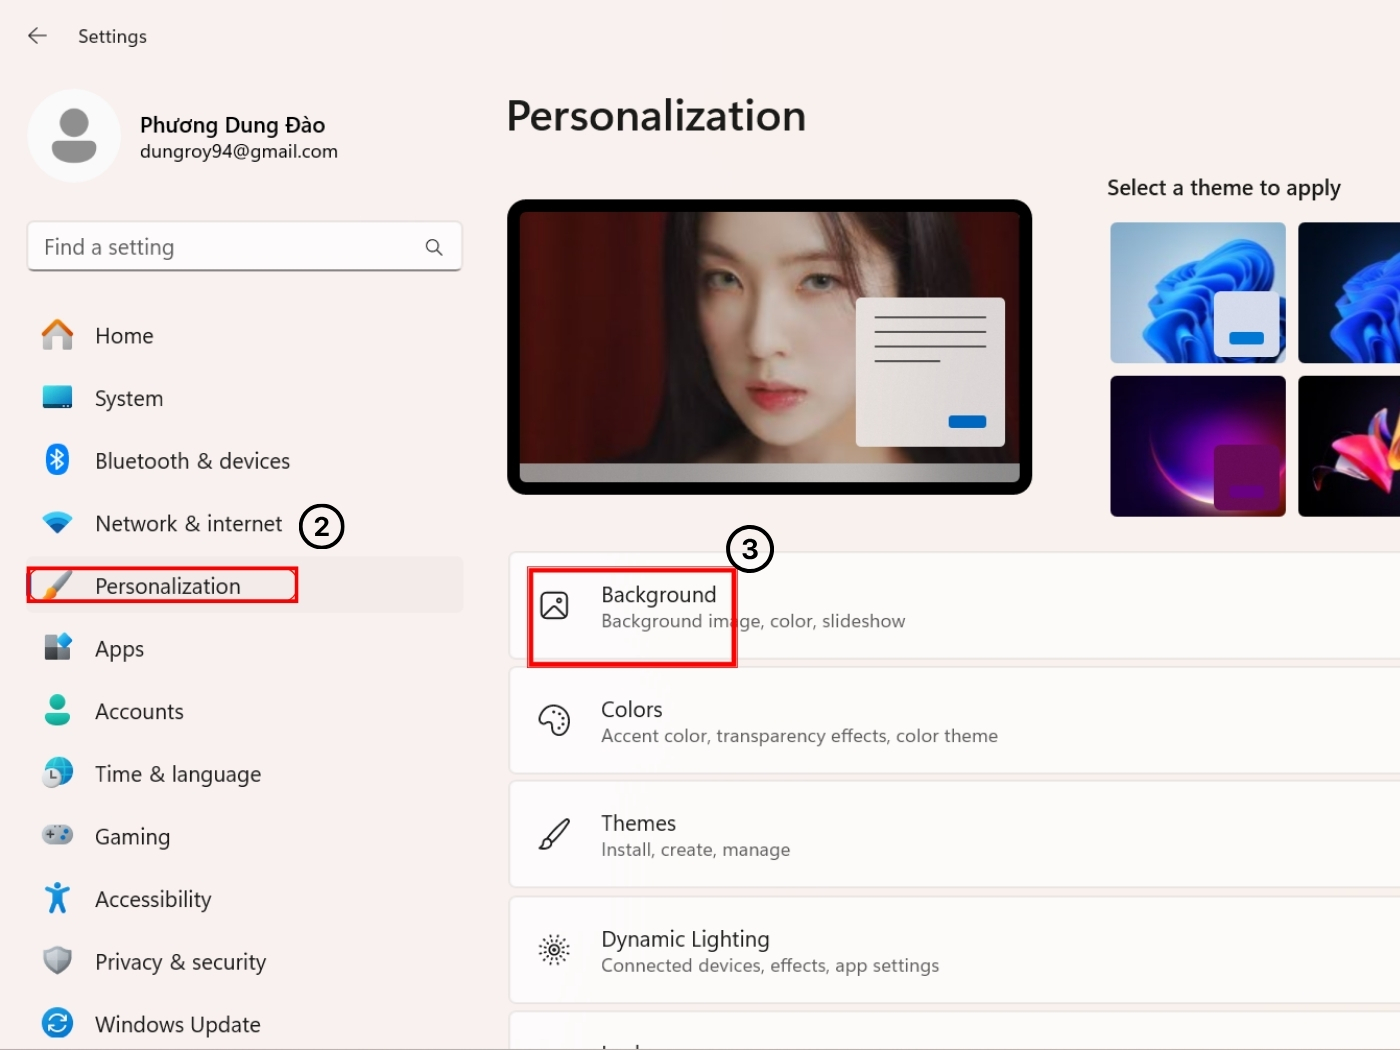Go to Time & language
Viewport: 1400px width, 1050px height.
[245, 774]
